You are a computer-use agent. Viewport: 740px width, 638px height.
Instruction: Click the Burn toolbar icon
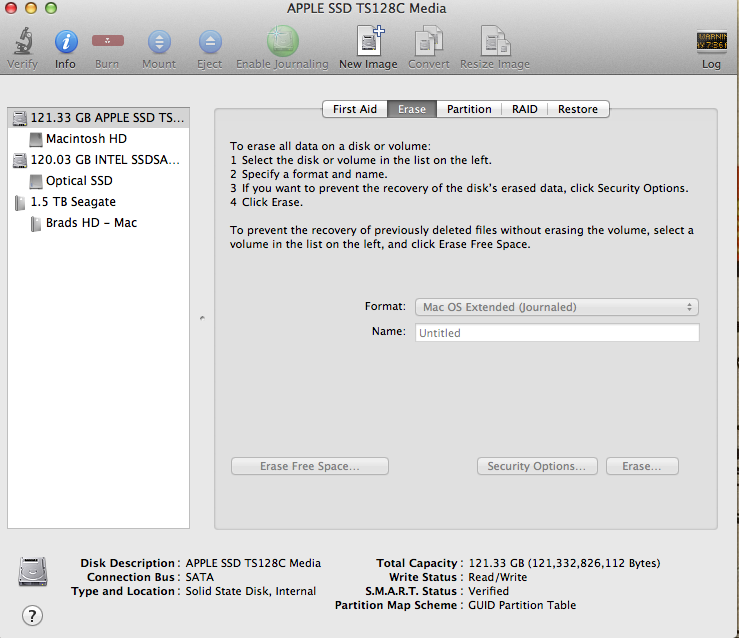click(x=108, y=41)
